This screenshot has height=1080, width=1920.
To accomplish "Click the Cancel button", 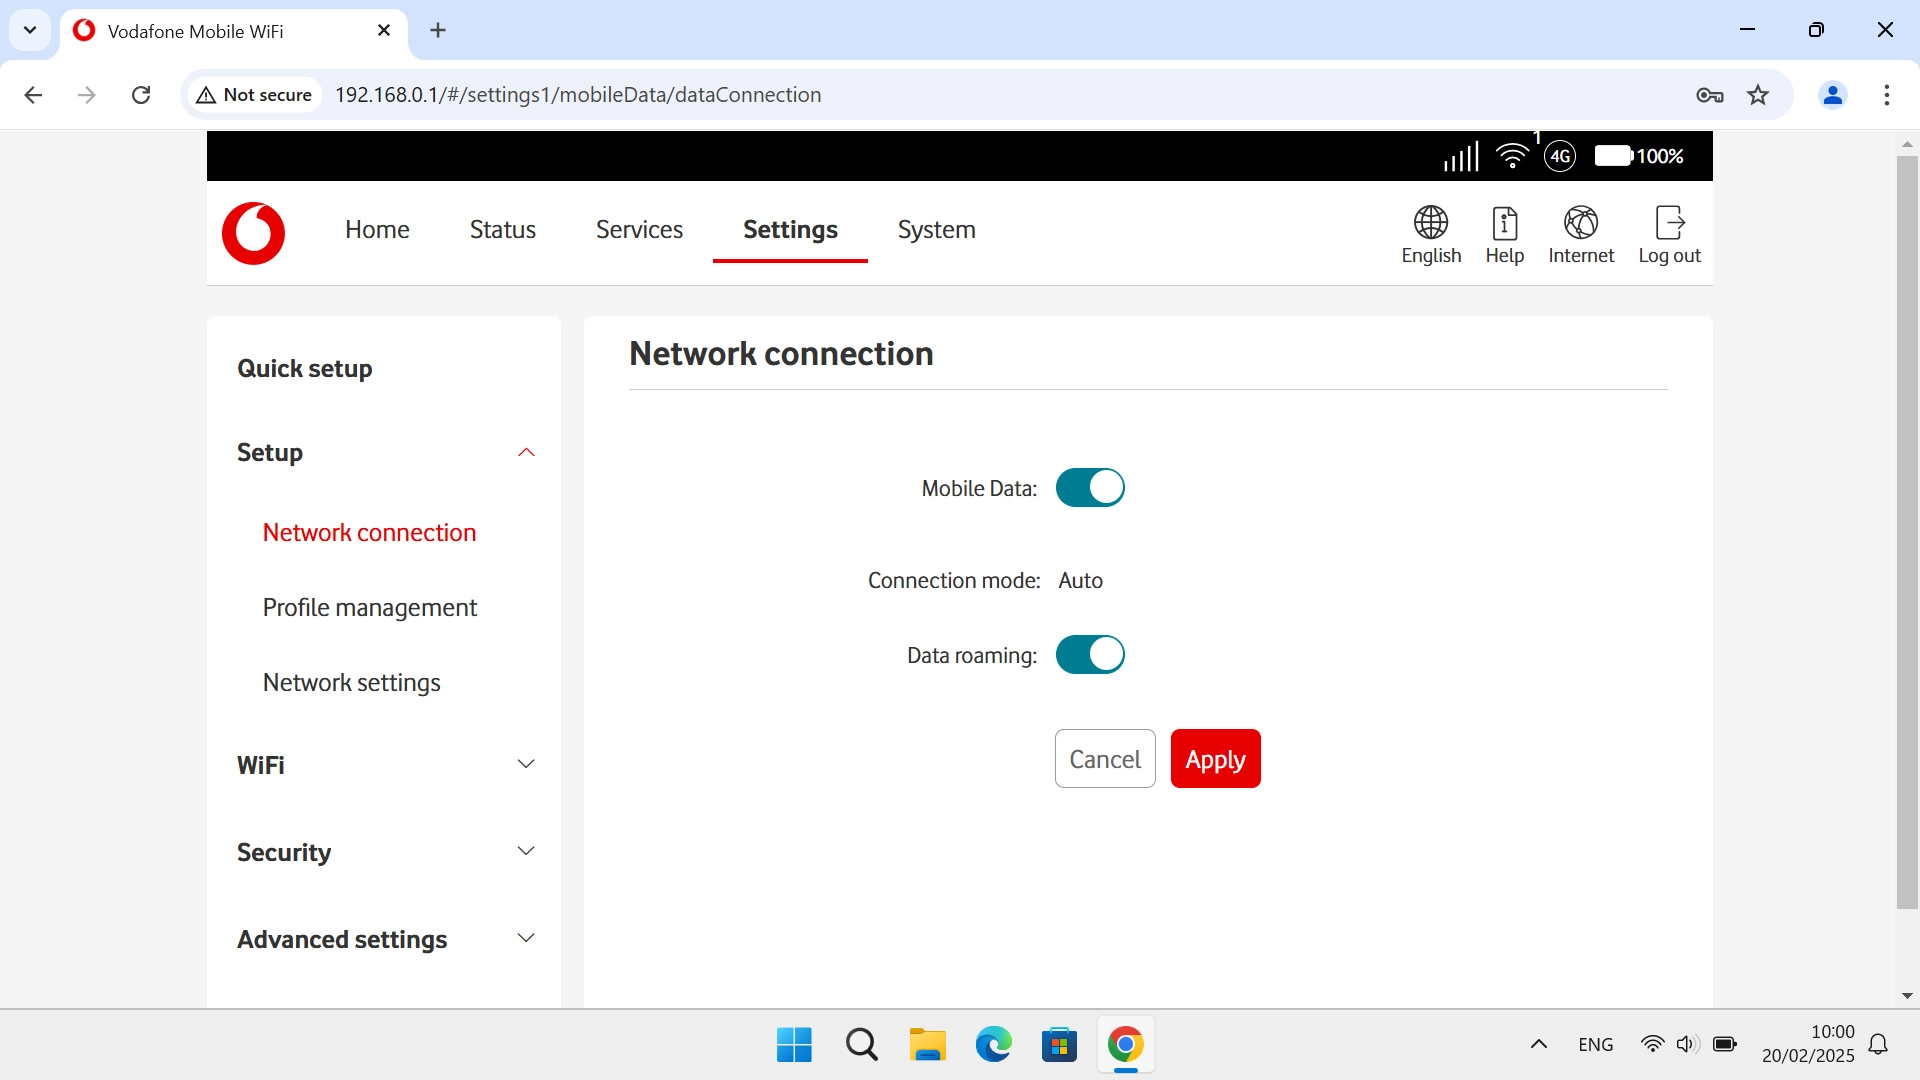I will click(1104, 759).
